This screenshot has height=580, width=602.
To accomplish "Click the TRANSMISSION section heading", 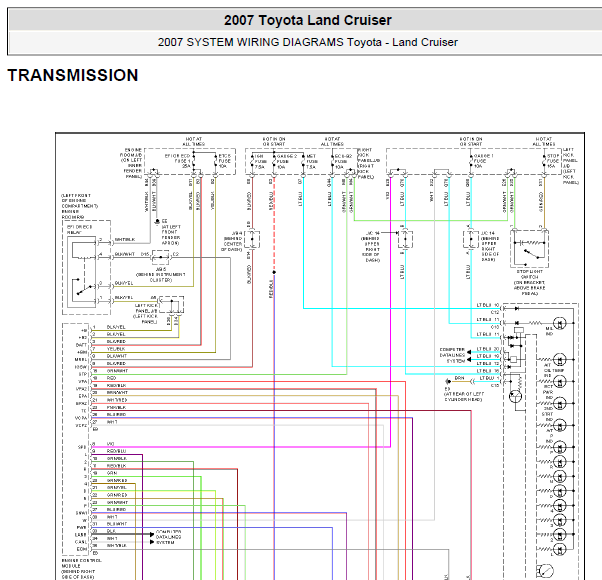I will [x=73, y=75].
